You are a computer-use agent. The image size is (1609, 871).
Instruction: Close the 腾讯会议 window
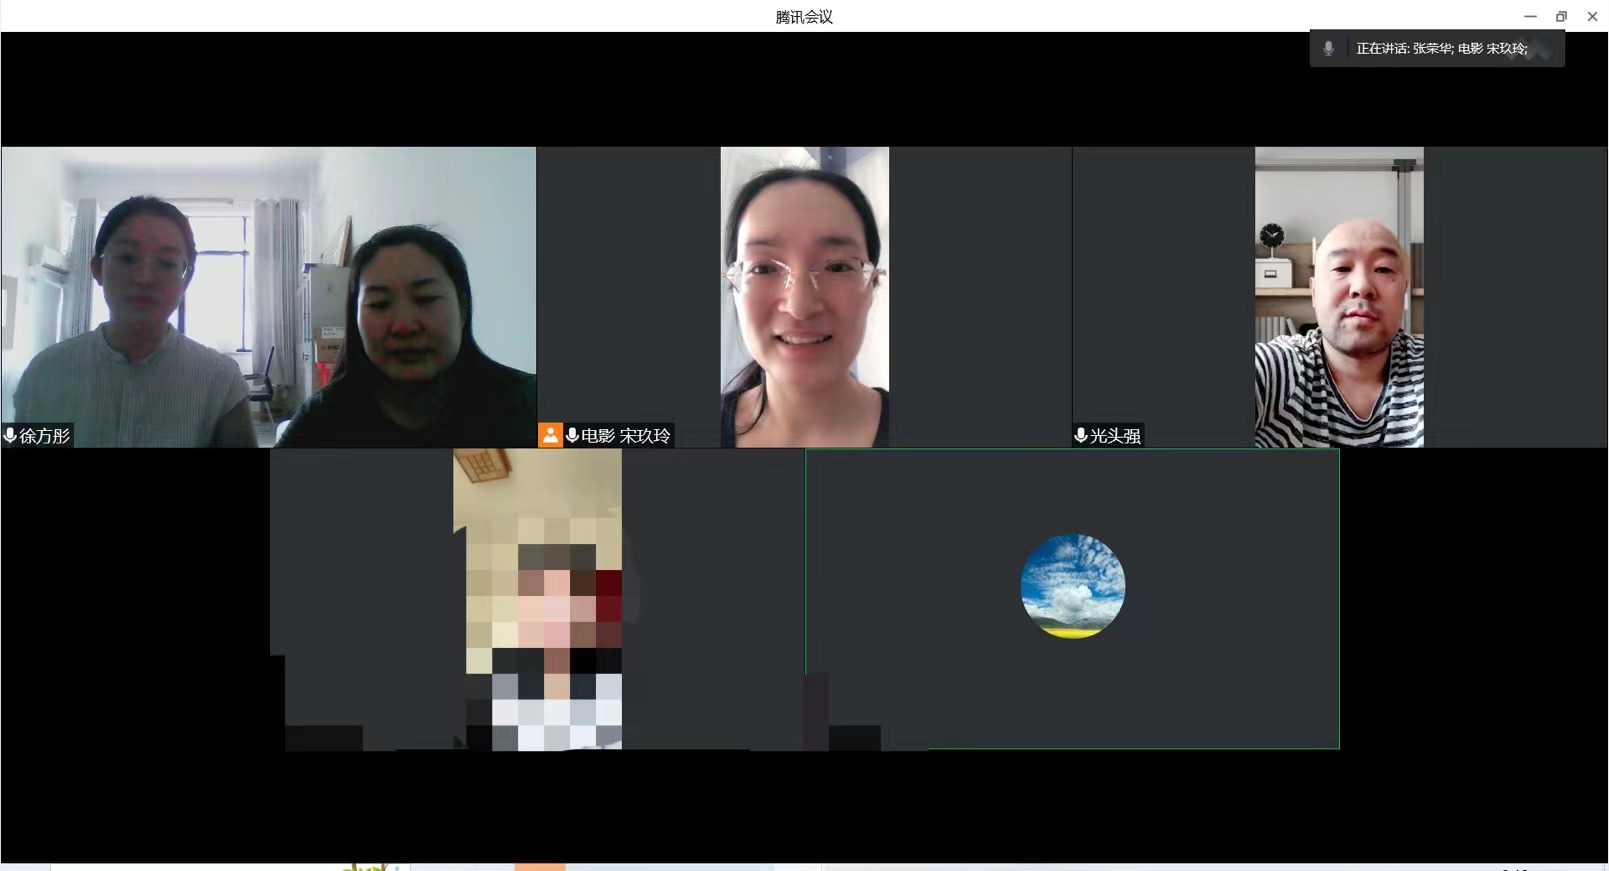tap(1593, 16)
